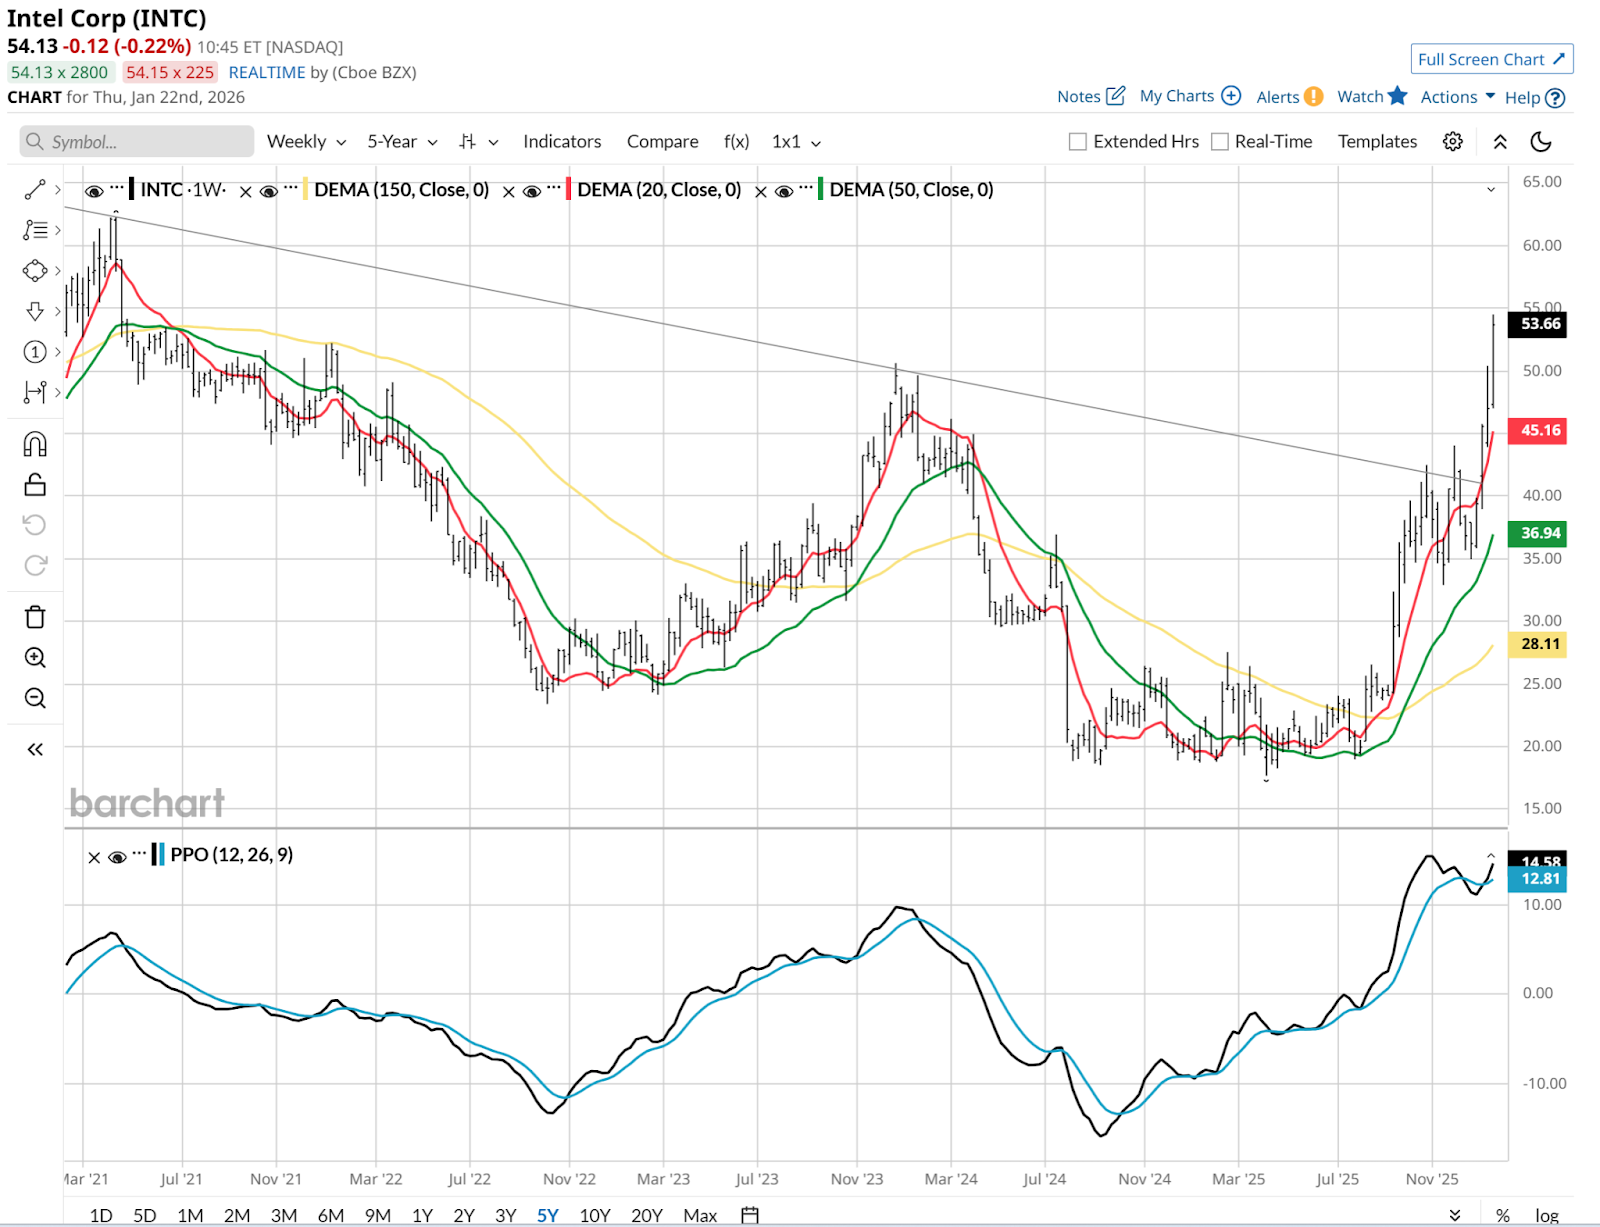Enable the Extended Hrs checkbox
This screenshot has width=1600, height=1227.
pos(1078,142)
